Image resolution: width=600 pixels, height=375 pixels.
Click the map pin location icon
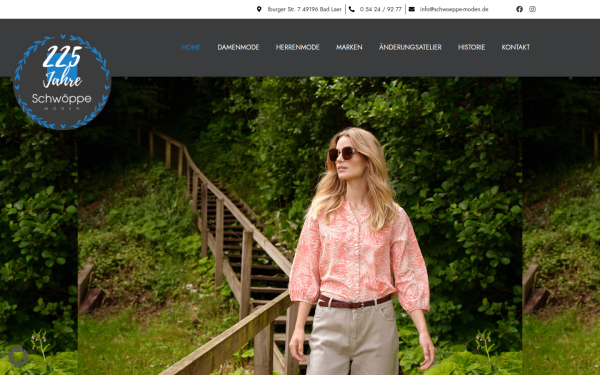point(259,9)
